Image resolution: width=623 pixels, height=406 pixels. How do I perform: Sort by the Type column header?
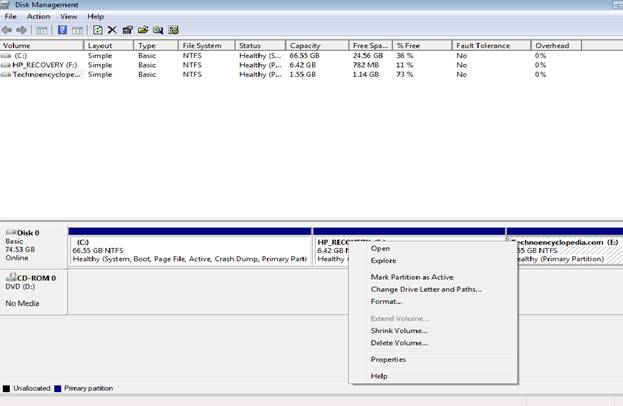pos(156,45)
